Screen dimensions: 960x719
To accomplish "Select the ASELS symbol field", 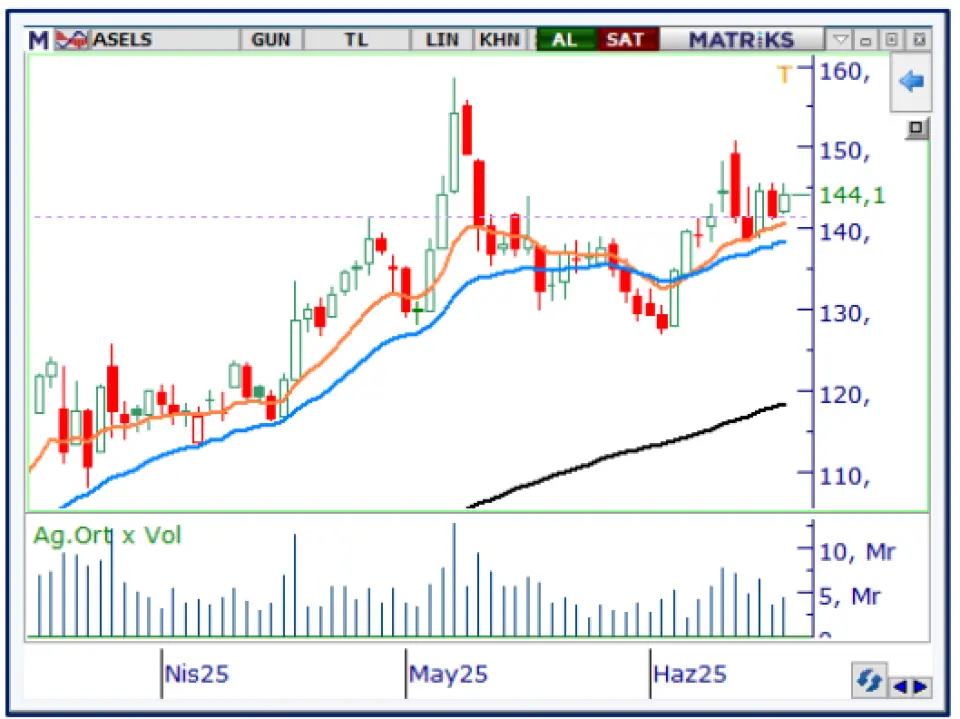I will [164, 40].
